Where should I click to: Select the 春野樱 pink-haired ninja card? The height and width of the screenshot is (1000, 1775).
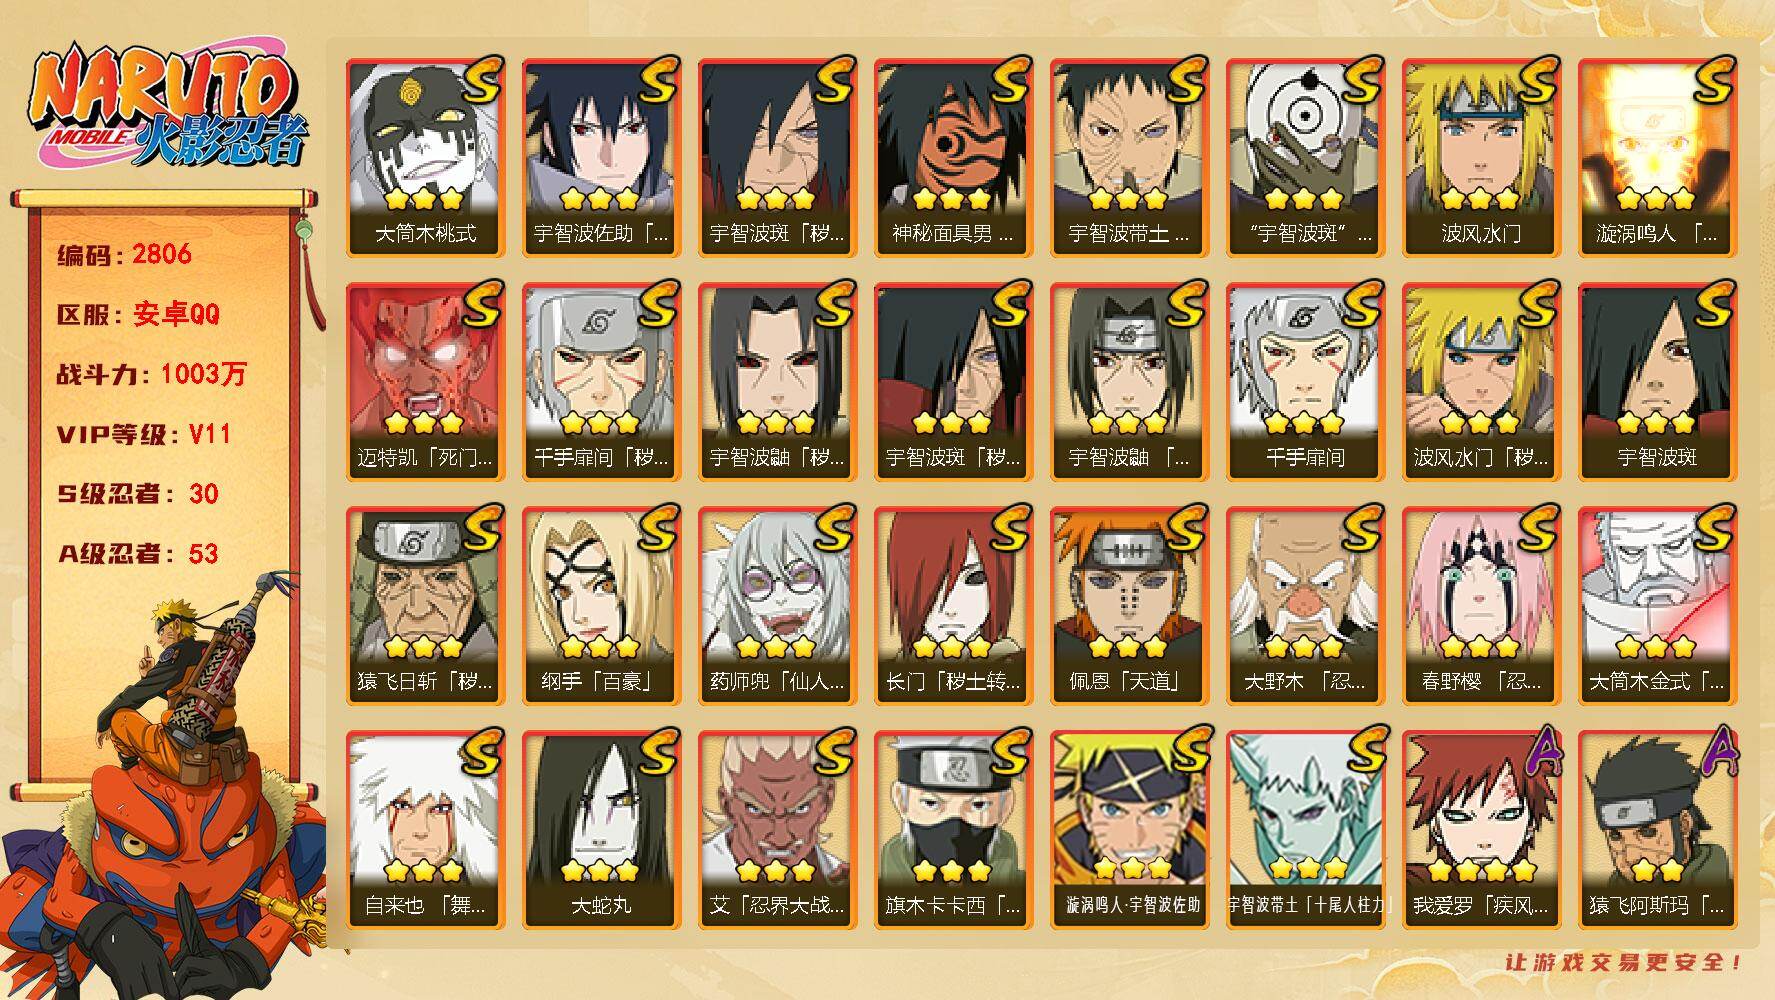[1481, 605]
